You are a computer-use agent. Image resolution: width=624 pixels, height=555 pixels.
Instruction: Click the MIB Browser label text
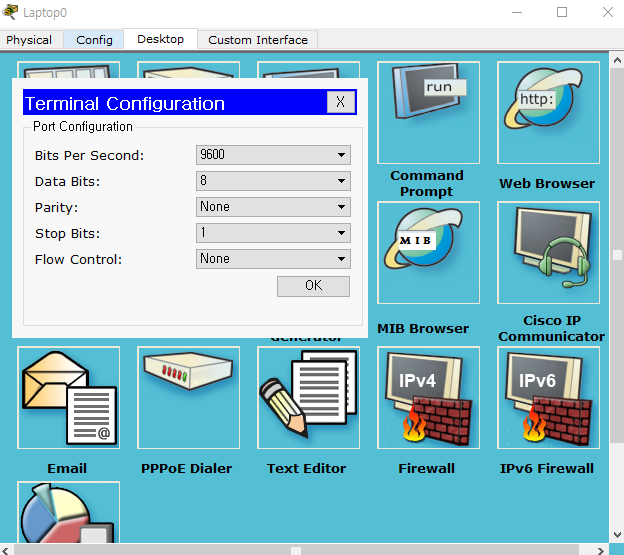(x=423, y=329)
